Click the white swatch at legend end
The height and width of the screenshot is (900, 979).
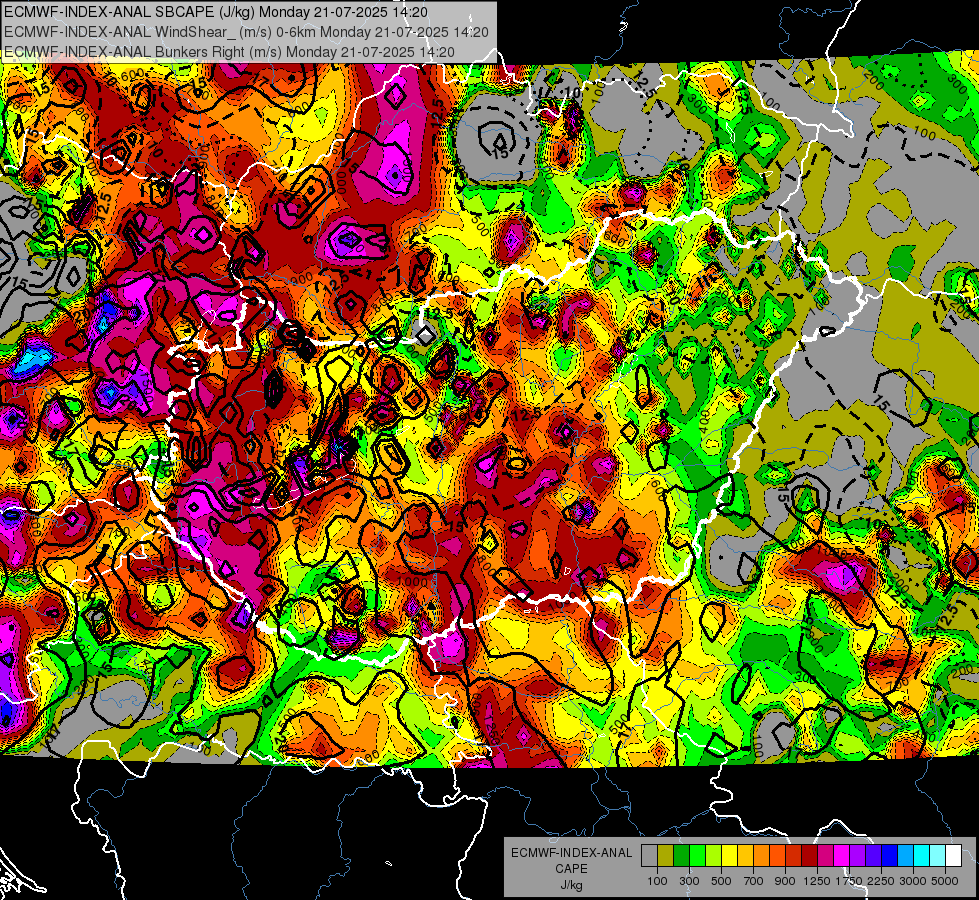click(954, 856)
